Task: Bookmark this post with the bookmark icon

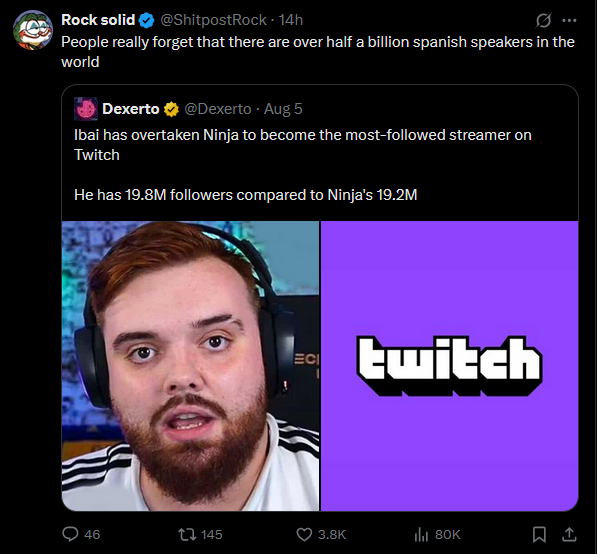Action: 539,534
